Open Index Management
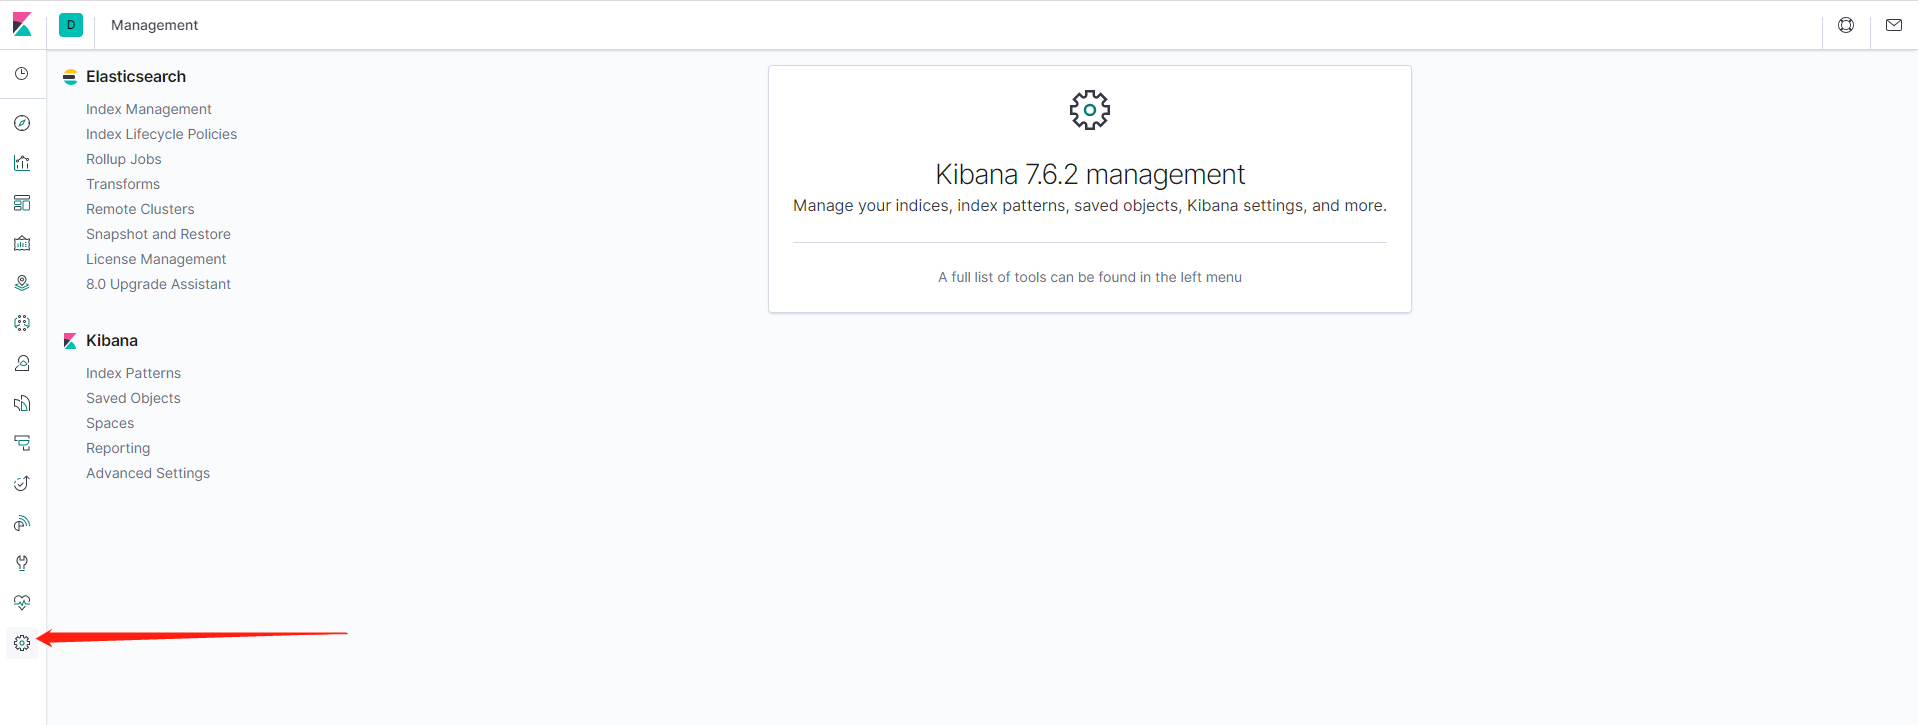This screenshot has height=725, width=1918. coord(149,109)
